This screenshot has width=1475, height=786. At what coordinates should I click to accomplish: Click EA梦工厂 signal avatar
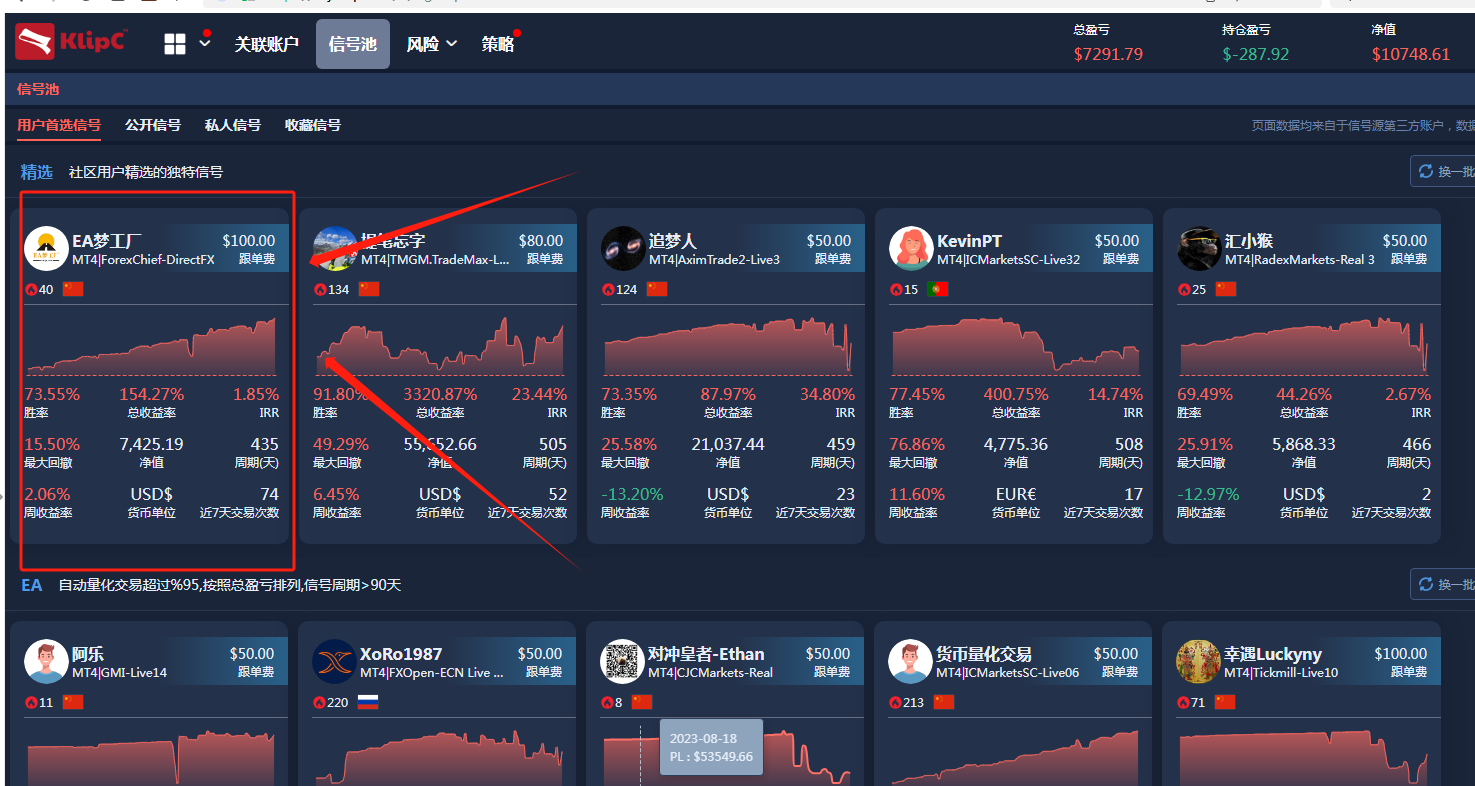pos(46,248)
